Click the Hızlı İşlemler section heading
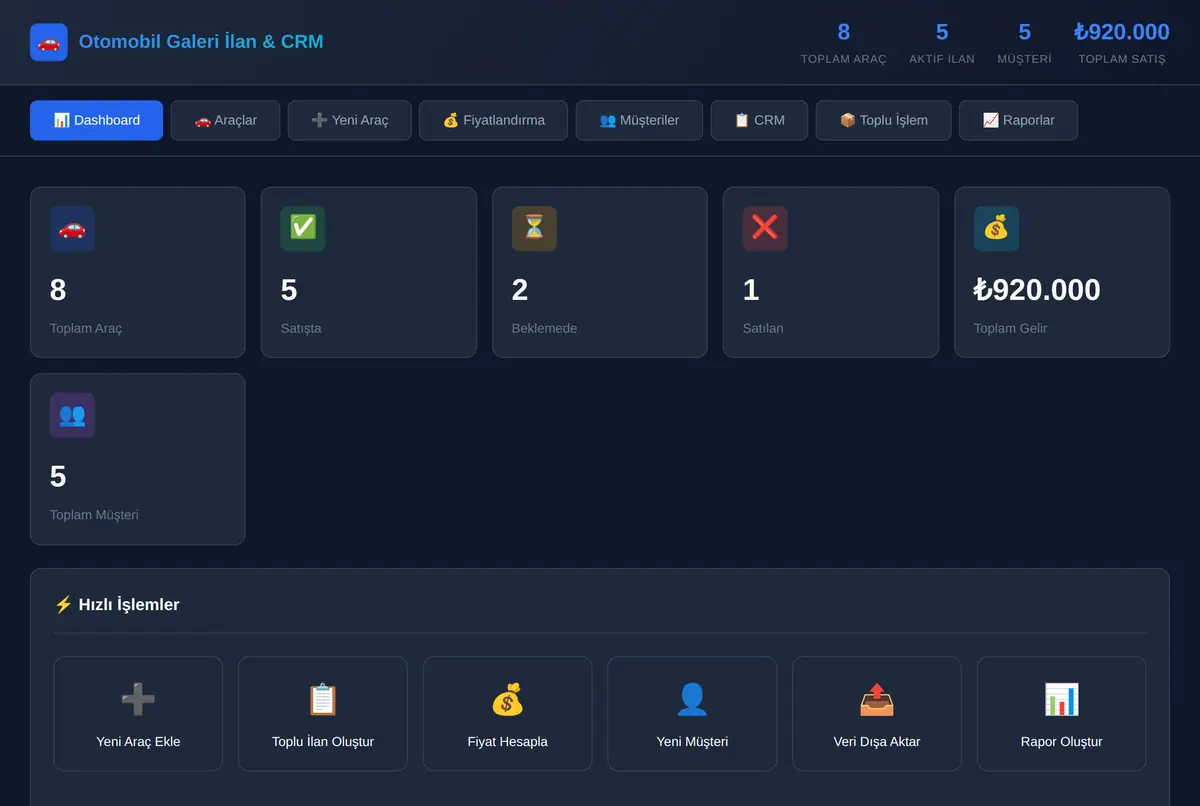 (117, 604)
